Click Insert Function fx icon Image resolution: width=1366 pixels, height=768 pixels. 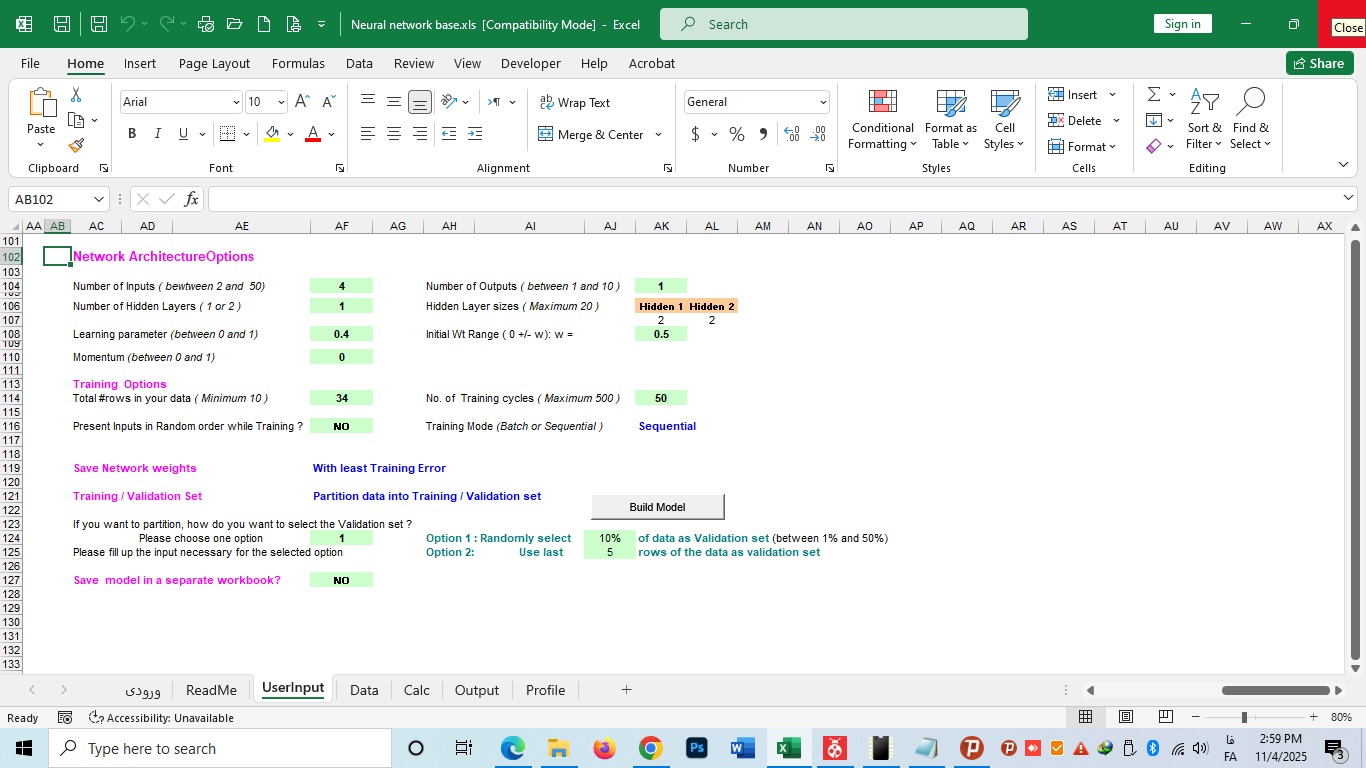point(191,199)
